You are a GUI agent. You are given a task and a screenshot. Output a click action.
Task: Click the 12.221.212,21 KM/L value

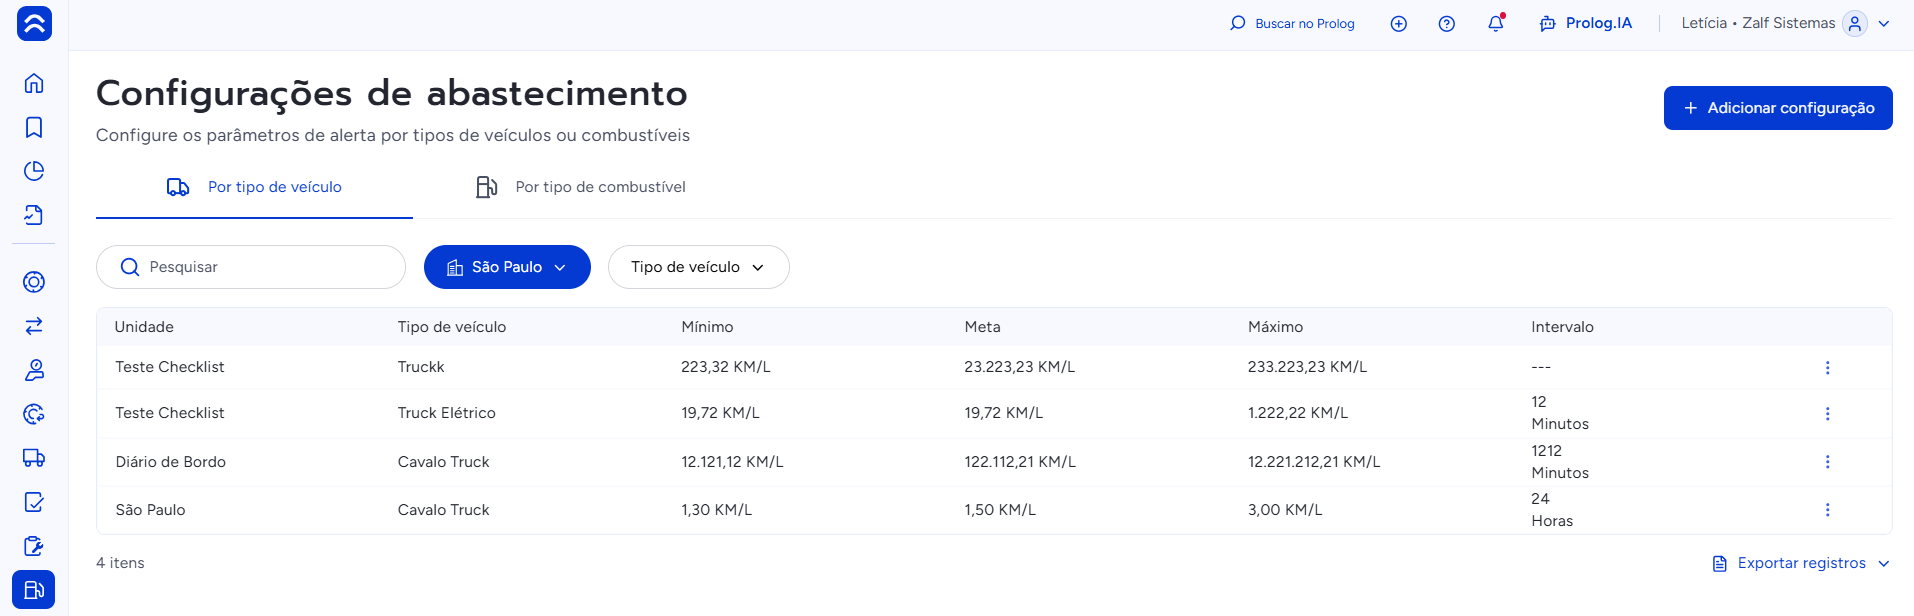pos(1314,462)
